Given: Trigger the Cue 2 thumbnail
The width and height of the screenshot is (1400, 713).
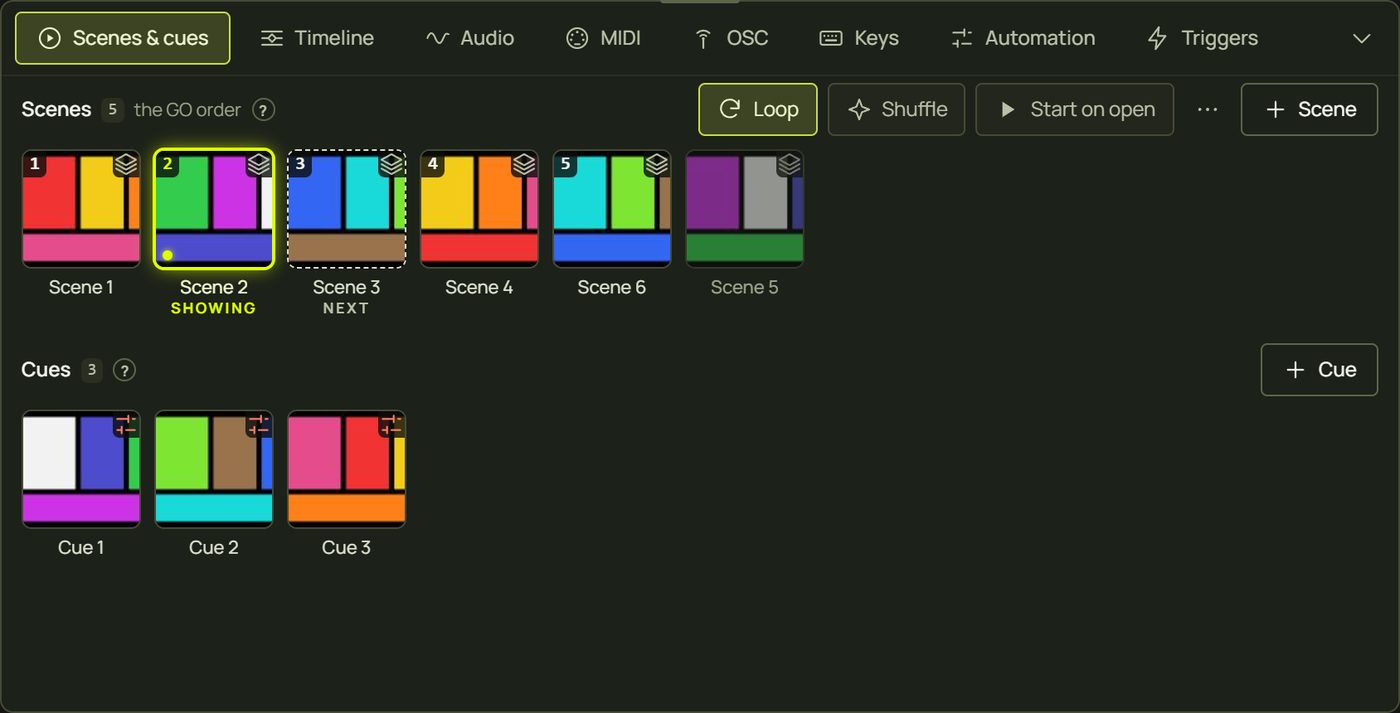Looking at the screenshot, I should pos(214,469).
